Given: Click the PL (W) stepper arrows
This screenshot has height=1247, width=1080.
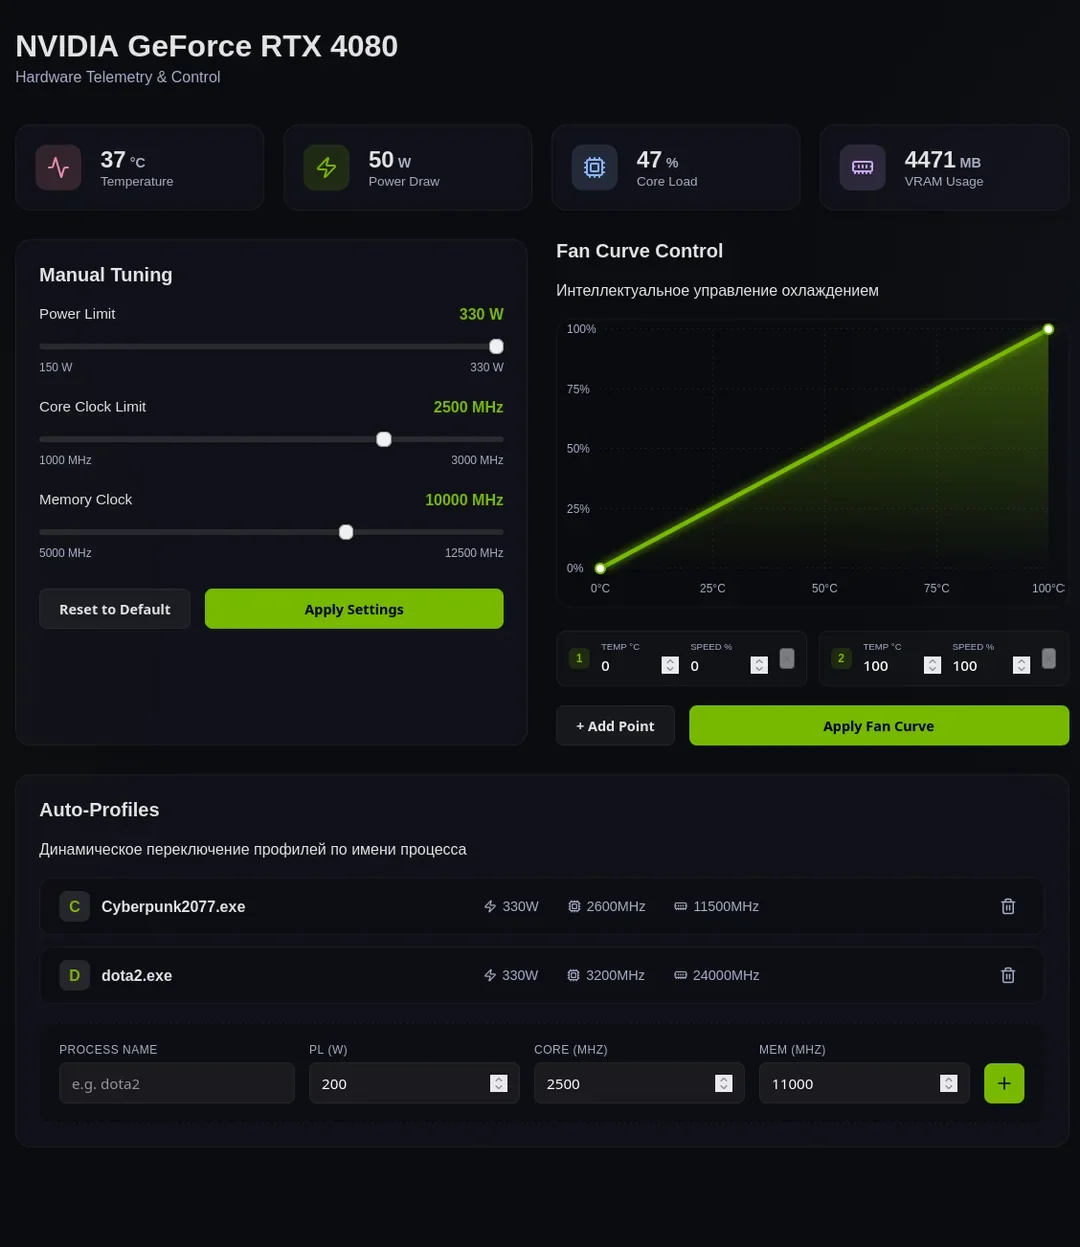Looking at the screenshot, I should [x=499, y=1084].
